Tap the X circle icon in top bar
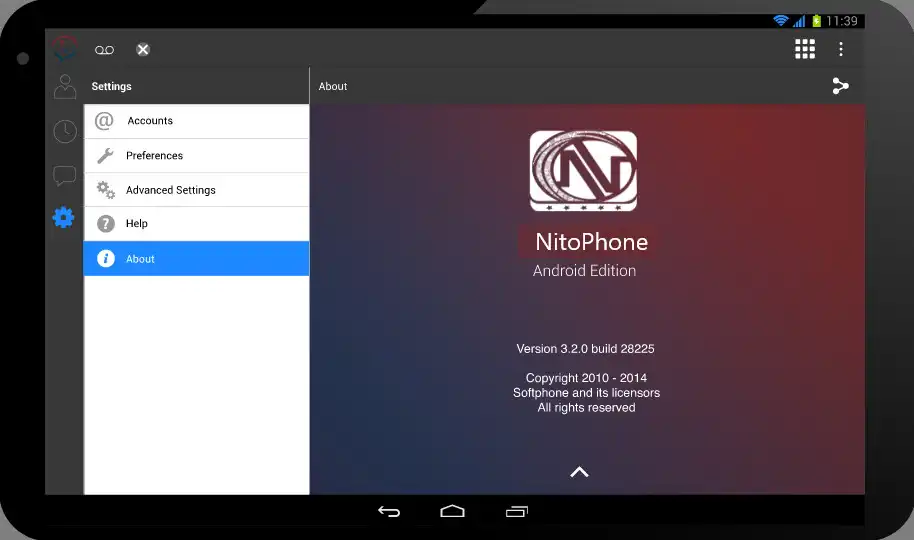This screenshot has height=540, width=914. (143, 50)
